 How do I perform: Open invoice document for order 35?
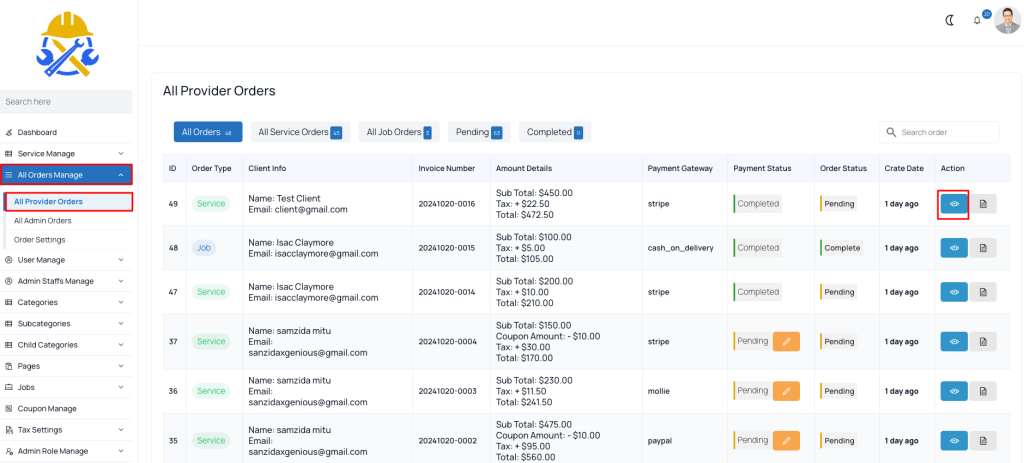(x=983, y=441)
